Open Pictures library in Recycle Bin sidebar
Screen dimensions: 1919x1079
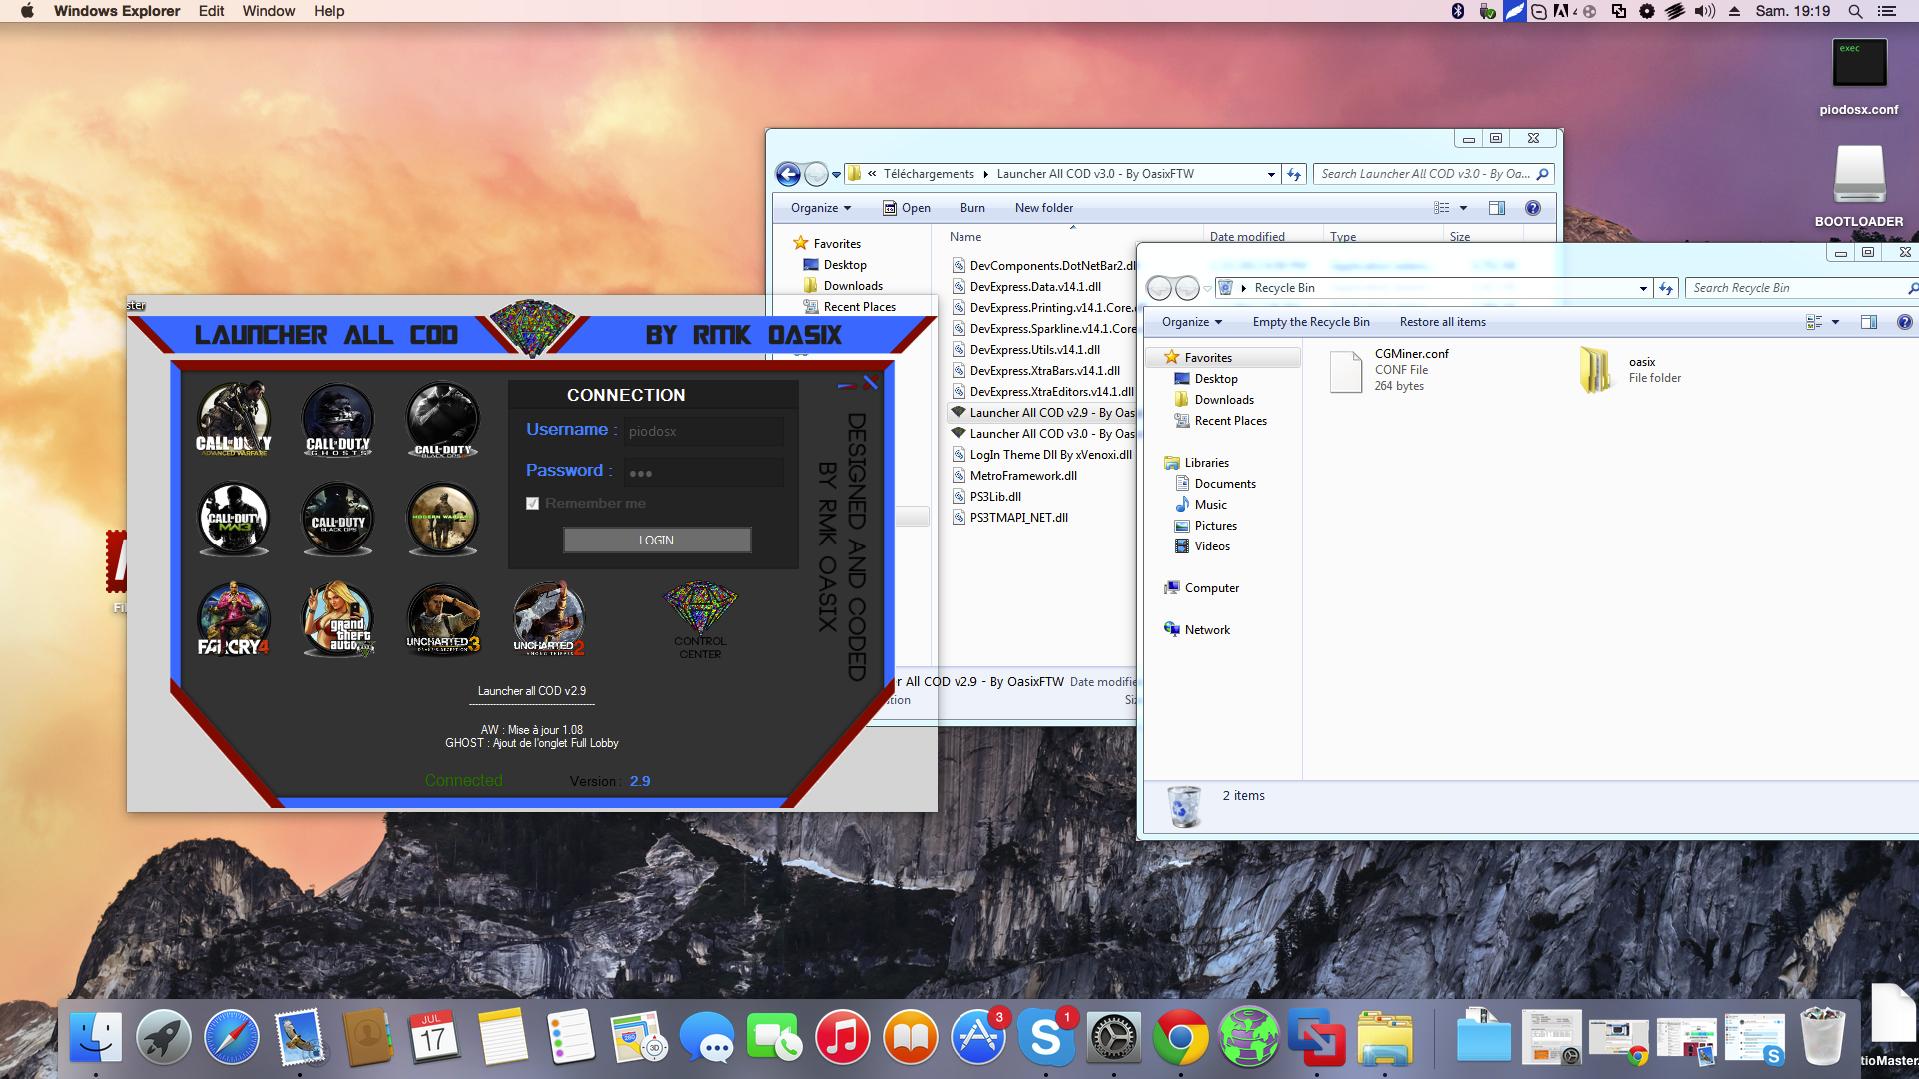pos(1206,526)
